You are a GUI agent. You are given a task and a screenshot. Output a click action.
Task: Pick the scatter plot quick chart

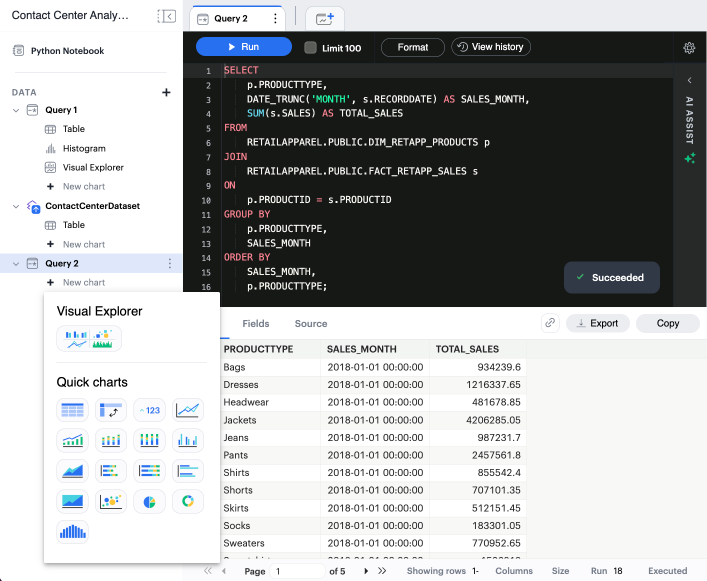pos(110,501)
